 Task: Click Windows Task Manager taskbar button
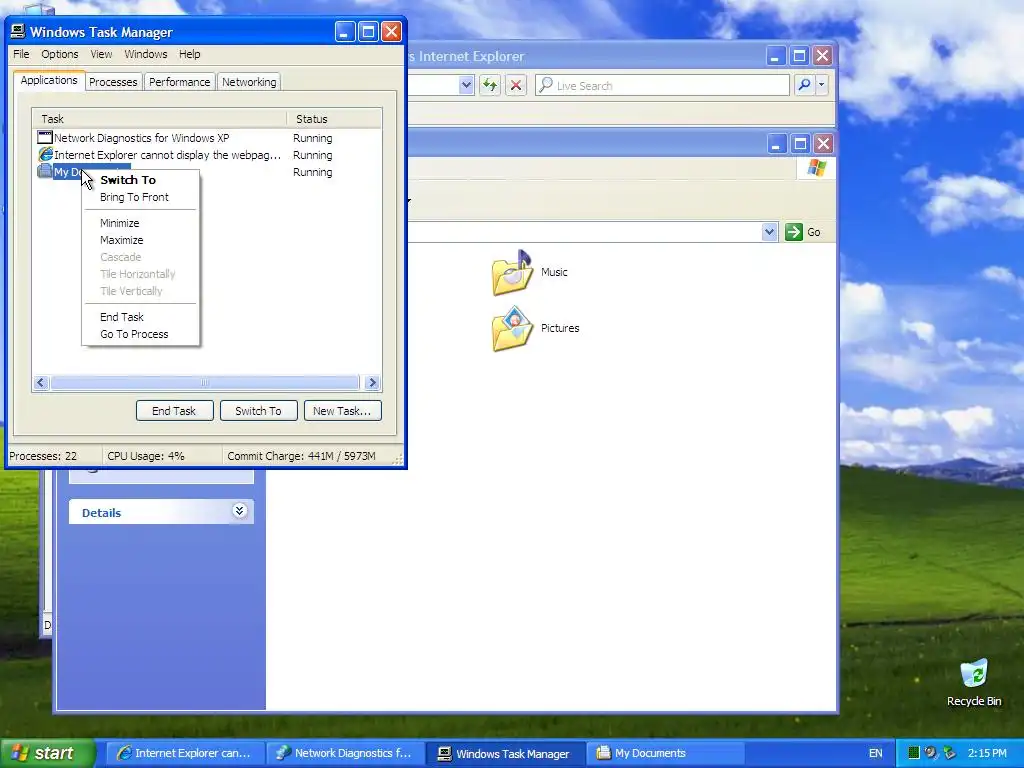pyautogui.click(x=505, y=753)
